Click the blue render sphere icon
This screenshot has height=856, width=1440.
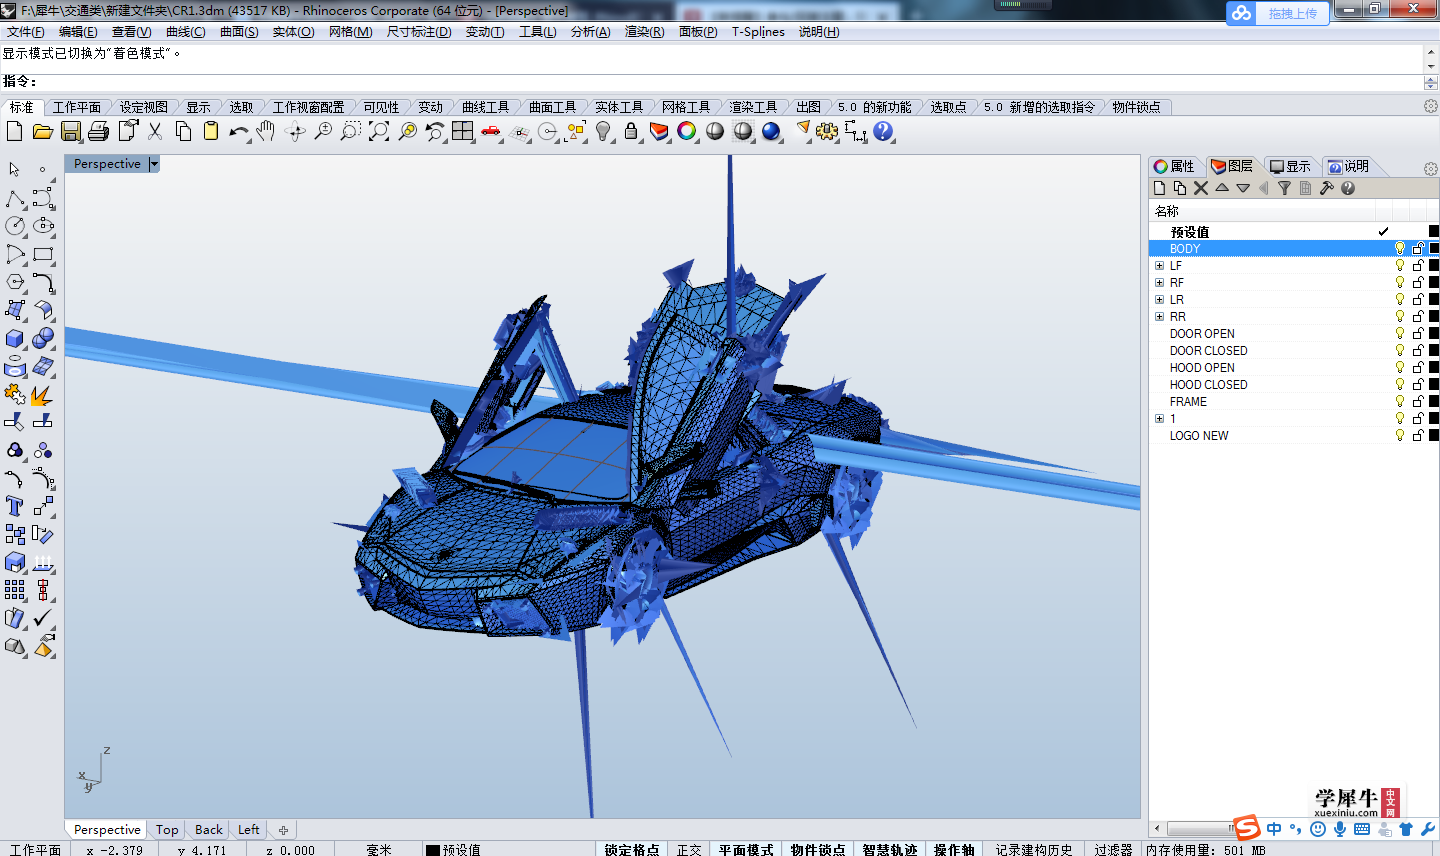771,131
